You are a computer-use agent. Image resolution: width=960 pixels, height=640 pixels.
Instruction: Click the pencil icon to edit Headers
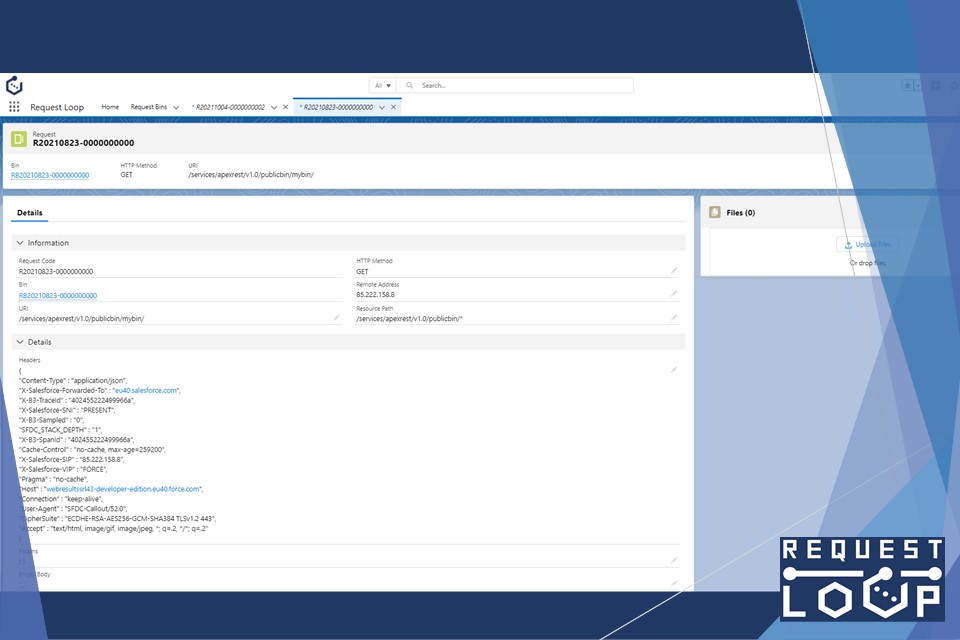[674, 369]
